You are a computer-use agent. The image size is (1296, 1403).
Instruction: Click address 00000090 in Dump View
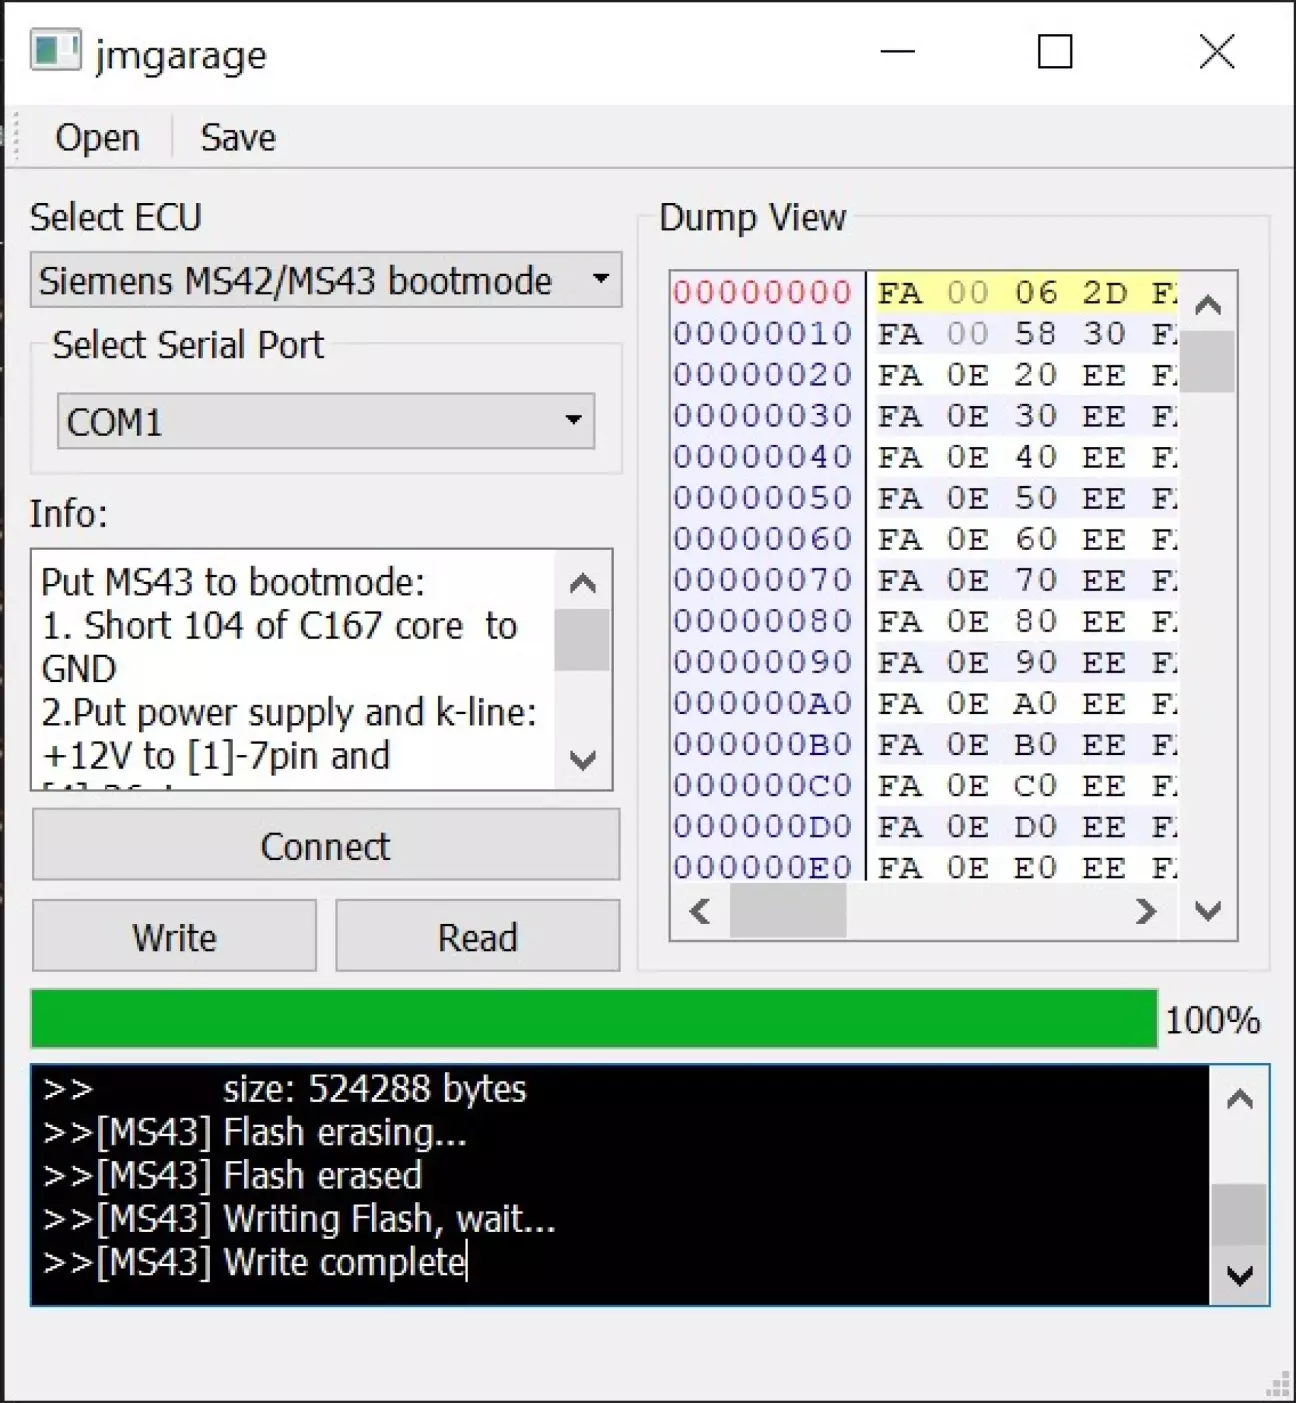(762, 662)
